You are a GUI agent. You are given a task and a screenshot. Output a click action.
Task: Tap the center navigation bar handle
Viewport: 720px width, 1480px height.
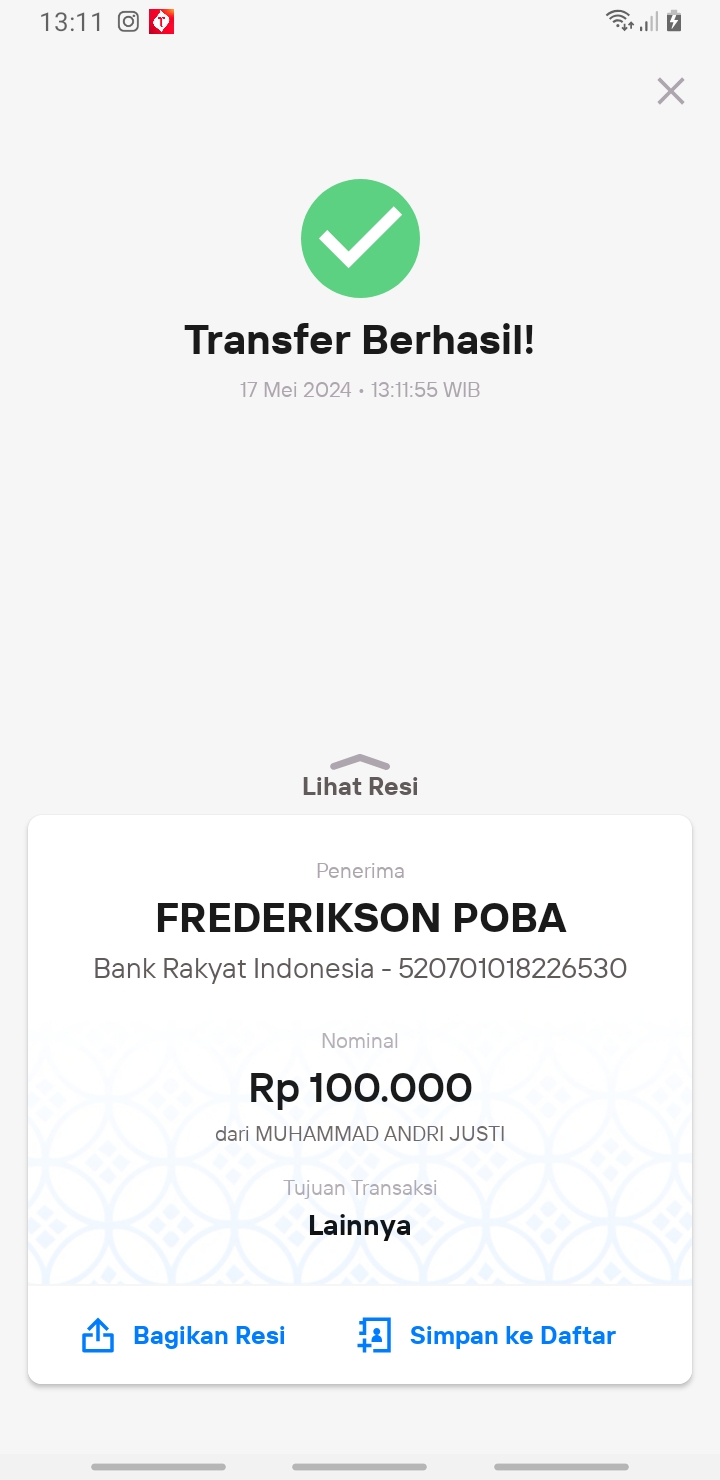(x=360, y=1467)
